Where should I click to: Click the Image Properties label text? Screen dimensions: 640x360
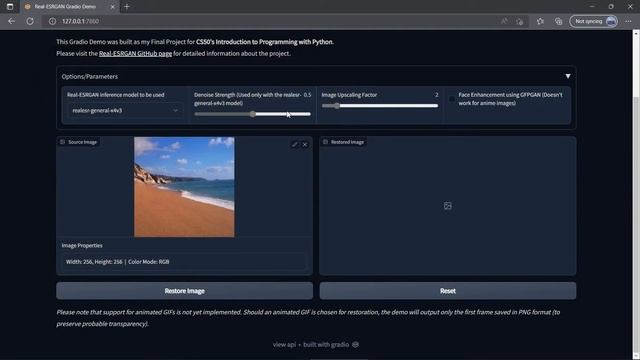(x=82, y=245)
